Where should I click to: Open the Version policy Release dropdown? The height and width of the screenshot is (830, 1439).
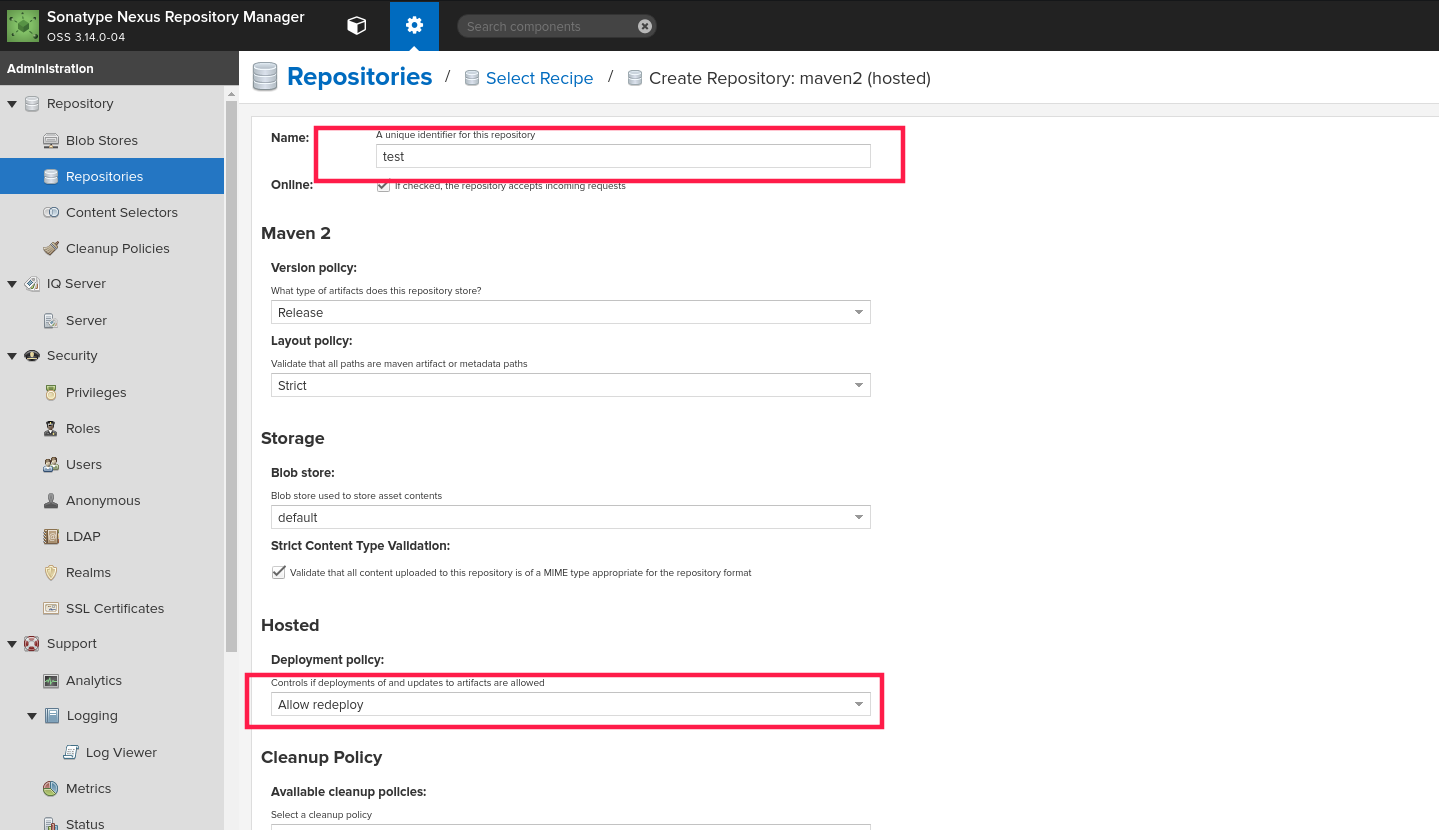[570, 312]
